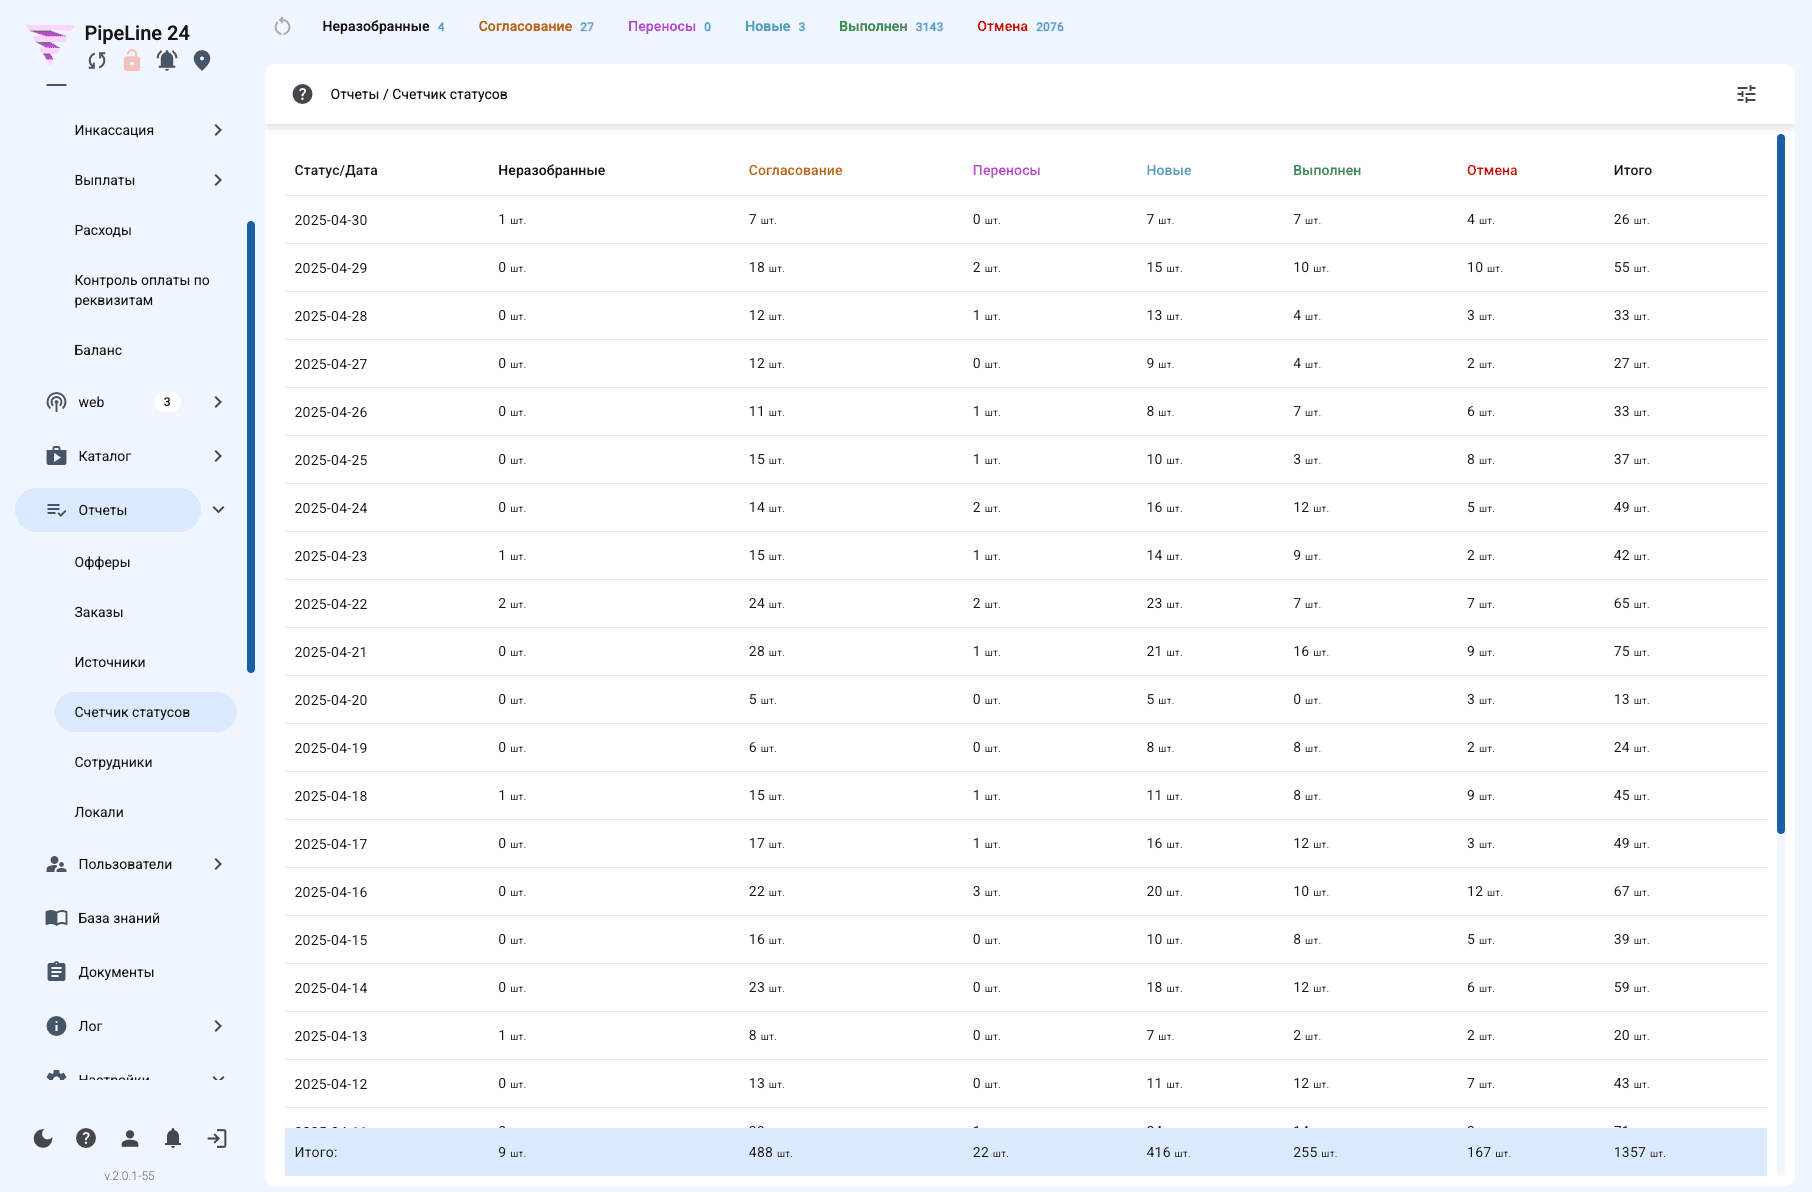Collapse the Отчеты section chevron
Viewport: 1812px width, 1192px height.
[x=218, y=510]
